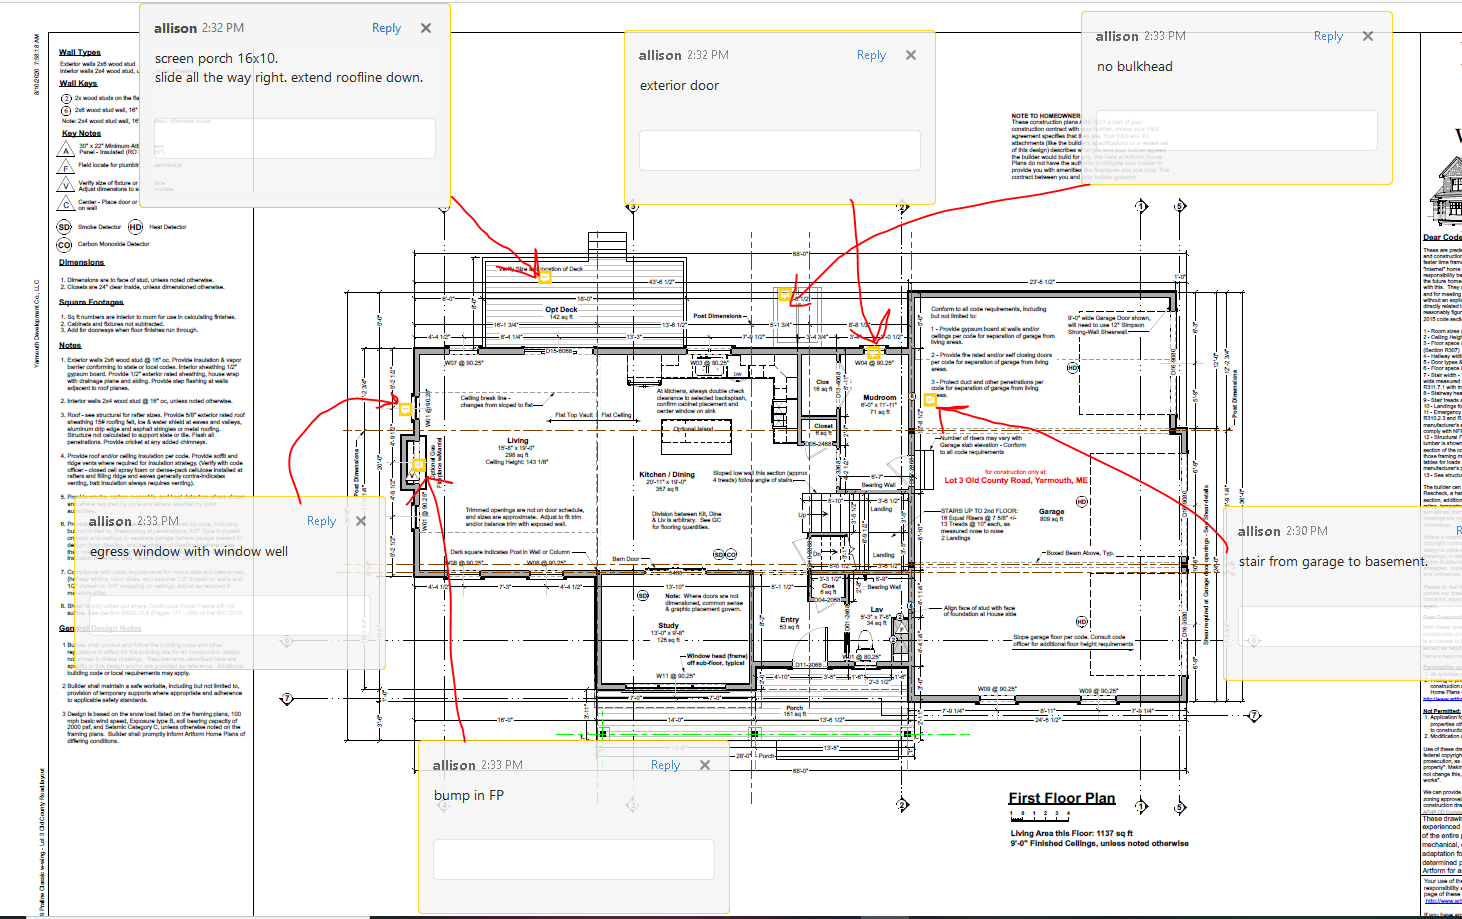Click the 'Mudroom' room label
This screenshot has width=1462, height=919.
click(x=880, y=398)
